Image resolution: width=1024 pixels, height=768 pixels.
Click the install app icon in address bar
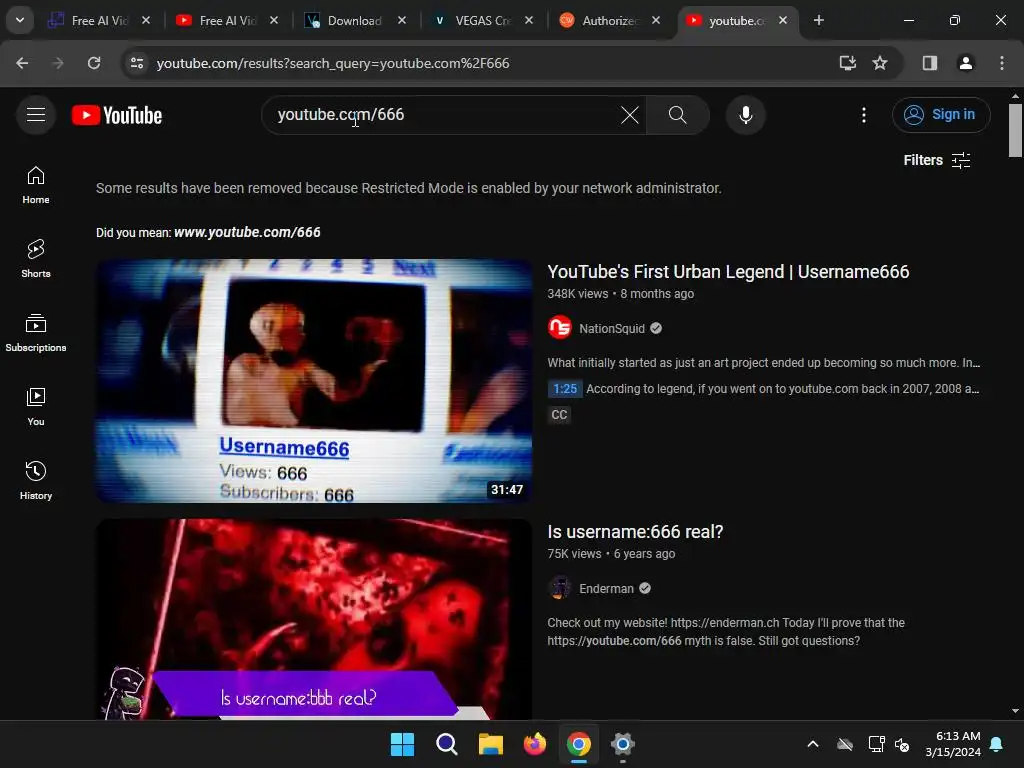click(x=847, y=63)
